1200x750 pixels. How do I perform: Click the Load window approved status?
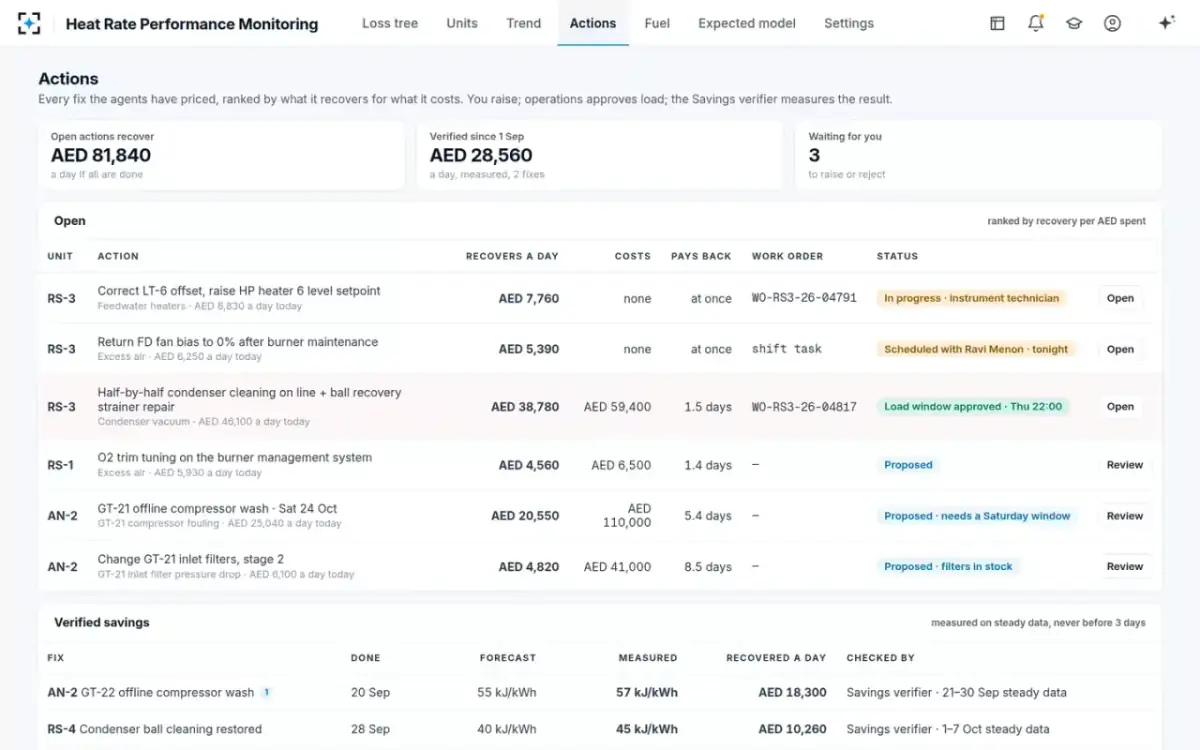[x=973, y=407]
